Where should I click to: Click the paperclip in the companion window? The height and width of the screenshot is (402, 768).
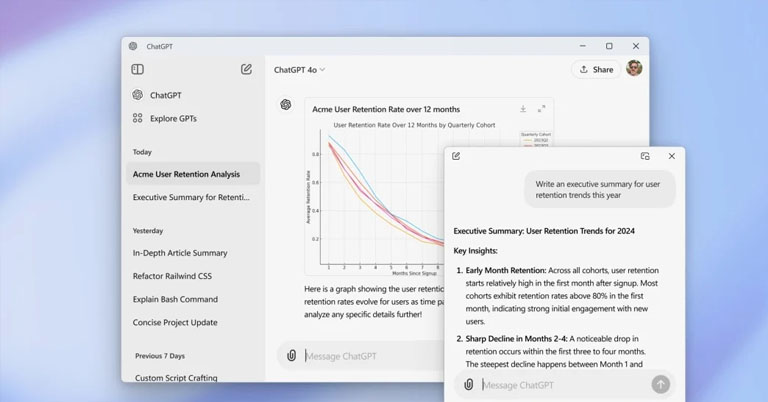click(x=468, y=384)
